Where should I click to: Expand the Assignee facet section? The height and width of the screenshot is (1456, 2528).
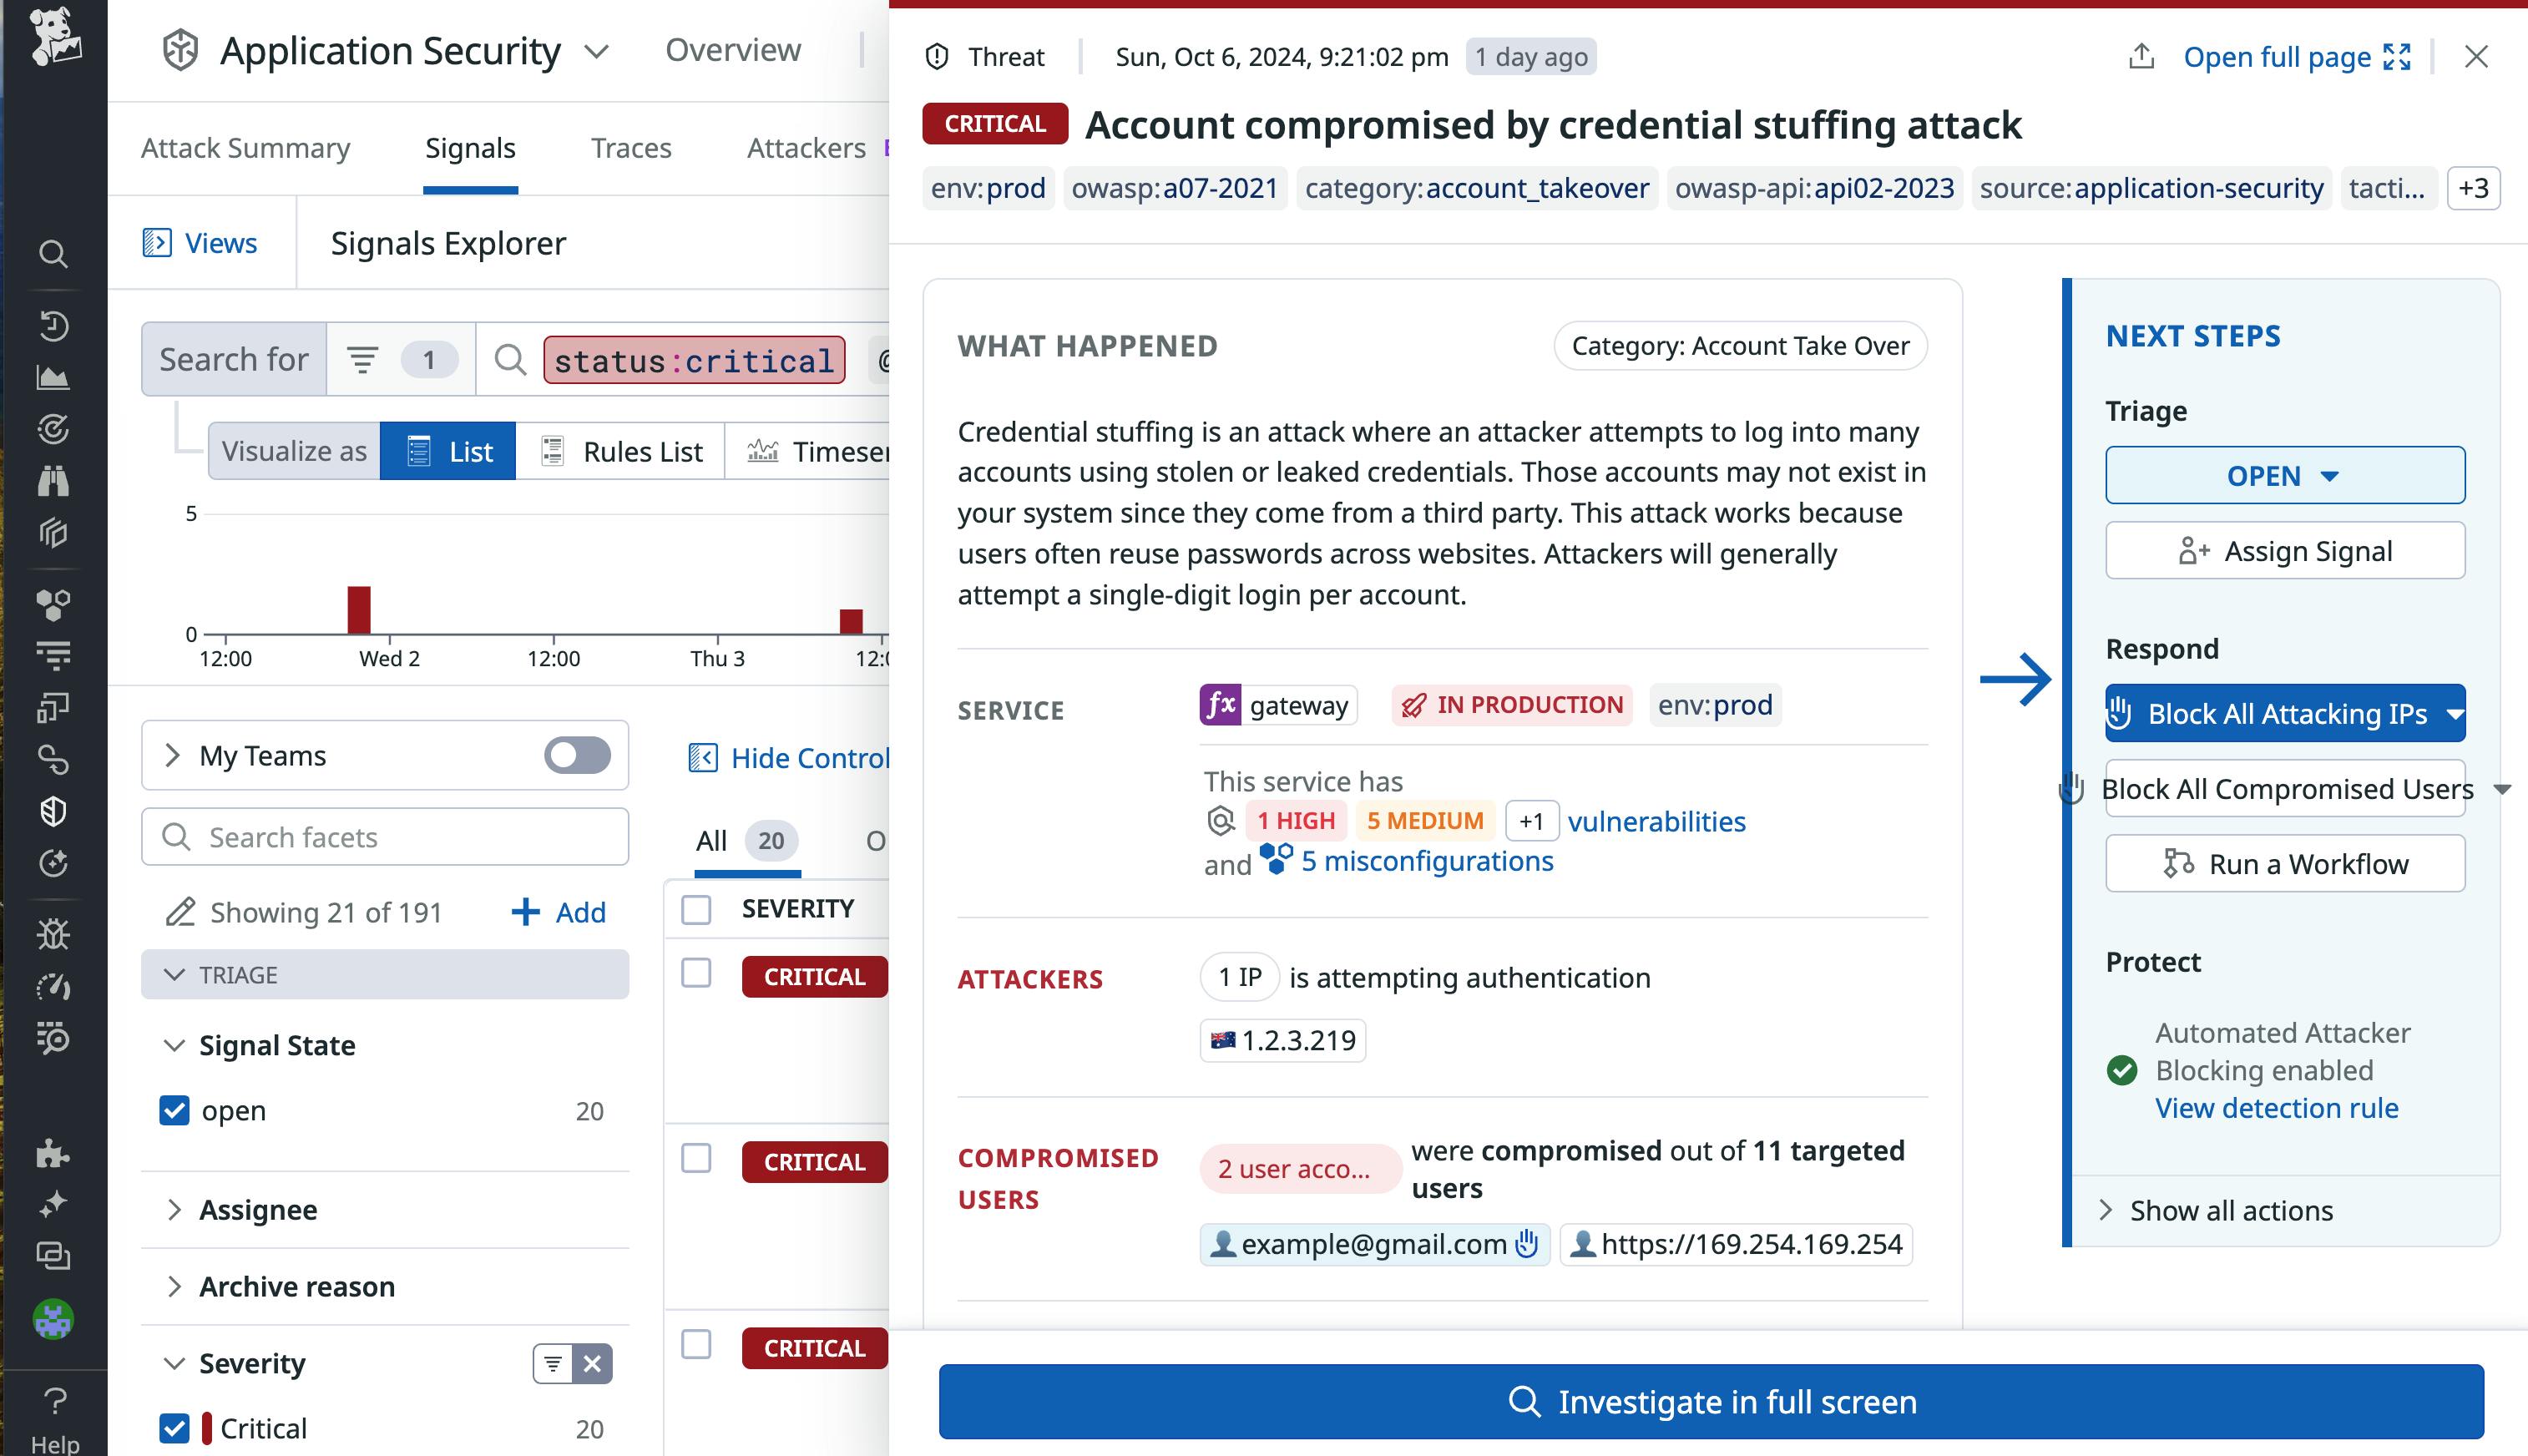tap(176, 1210)
